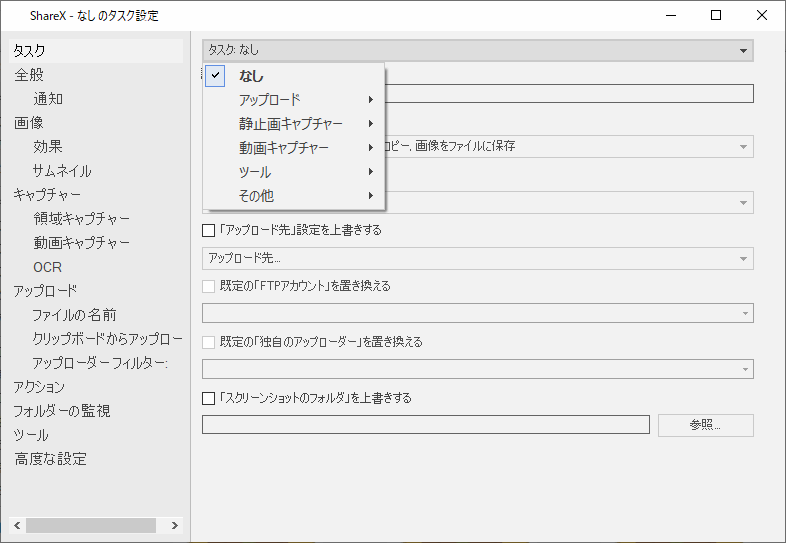786x543 pixels.
Task: Open the アップロード submenu
Action: [x=294, y=100]
